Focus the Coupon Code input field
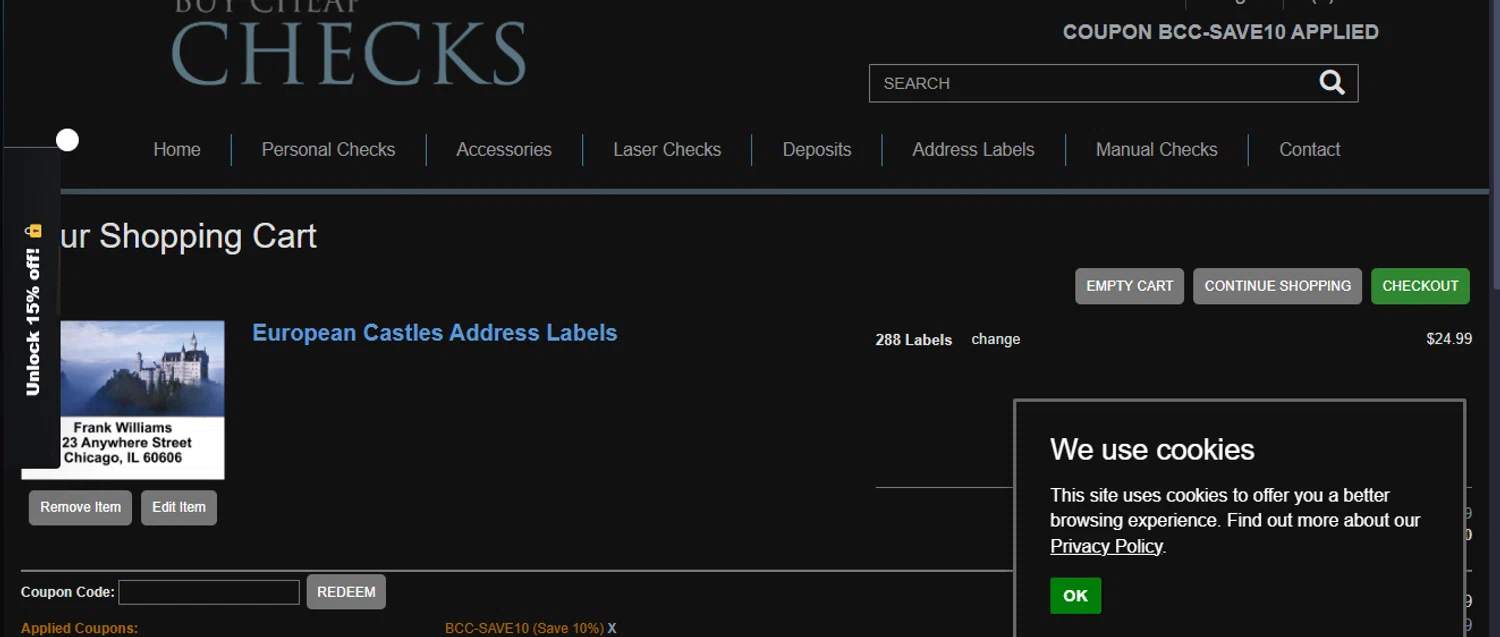1500x637 pixels. tap(209, 592)
